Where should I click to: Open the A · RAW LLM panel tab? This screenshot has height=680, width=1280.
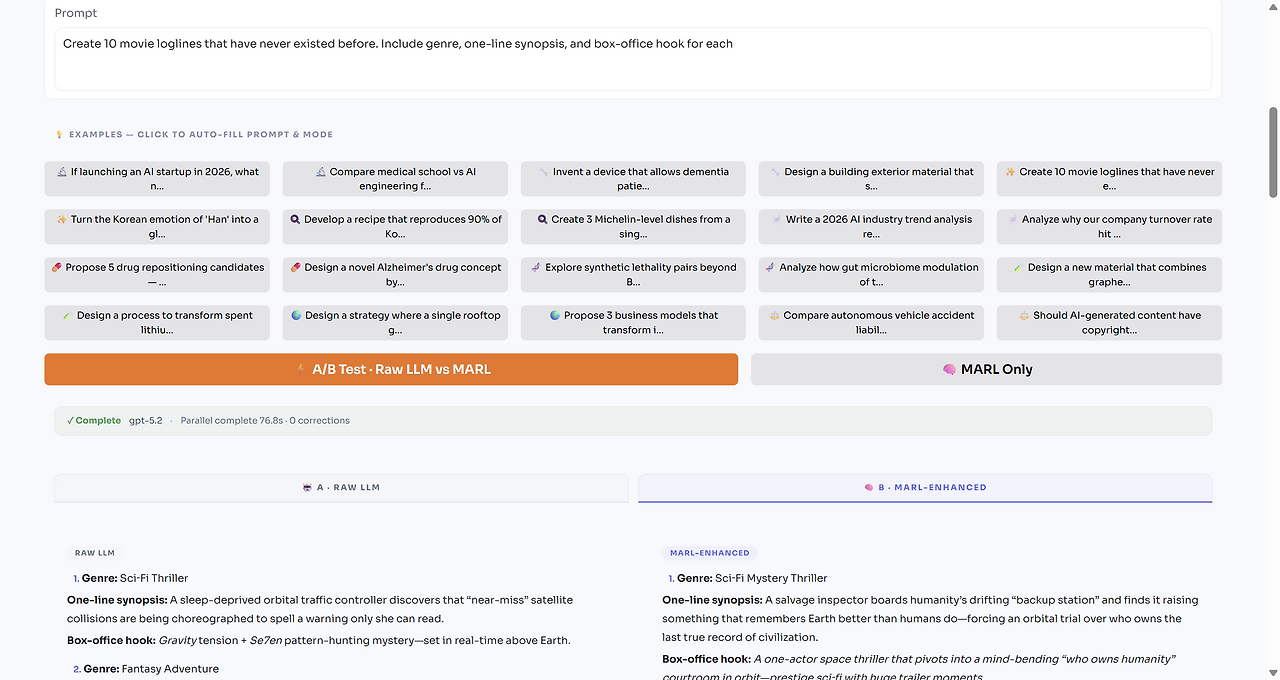340,487
